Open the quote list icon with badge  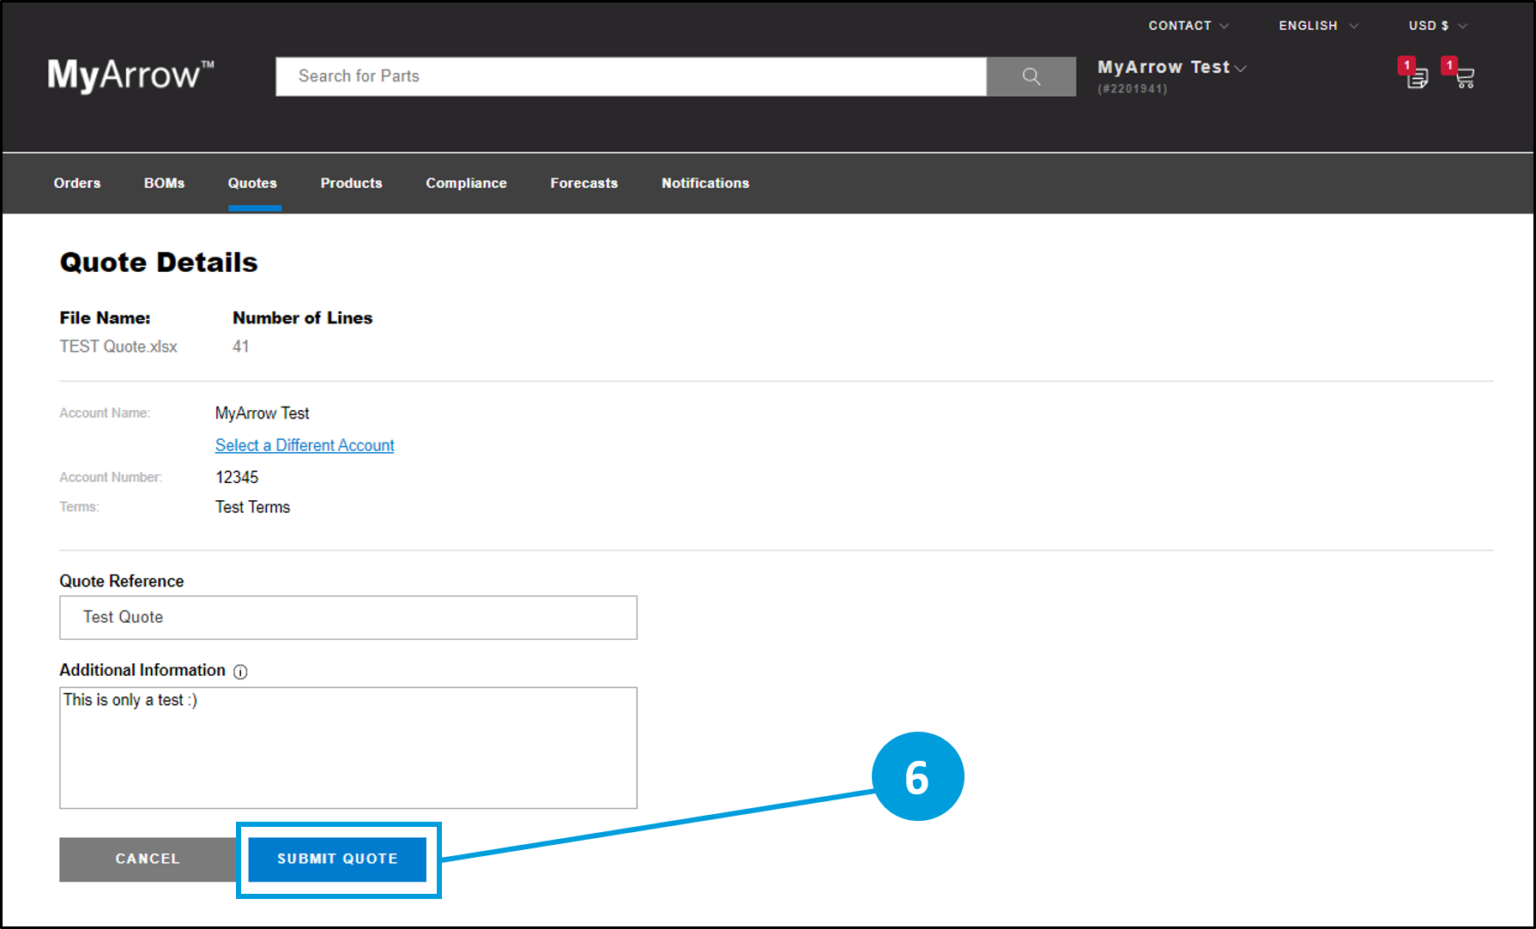(x=1416, y=77)
